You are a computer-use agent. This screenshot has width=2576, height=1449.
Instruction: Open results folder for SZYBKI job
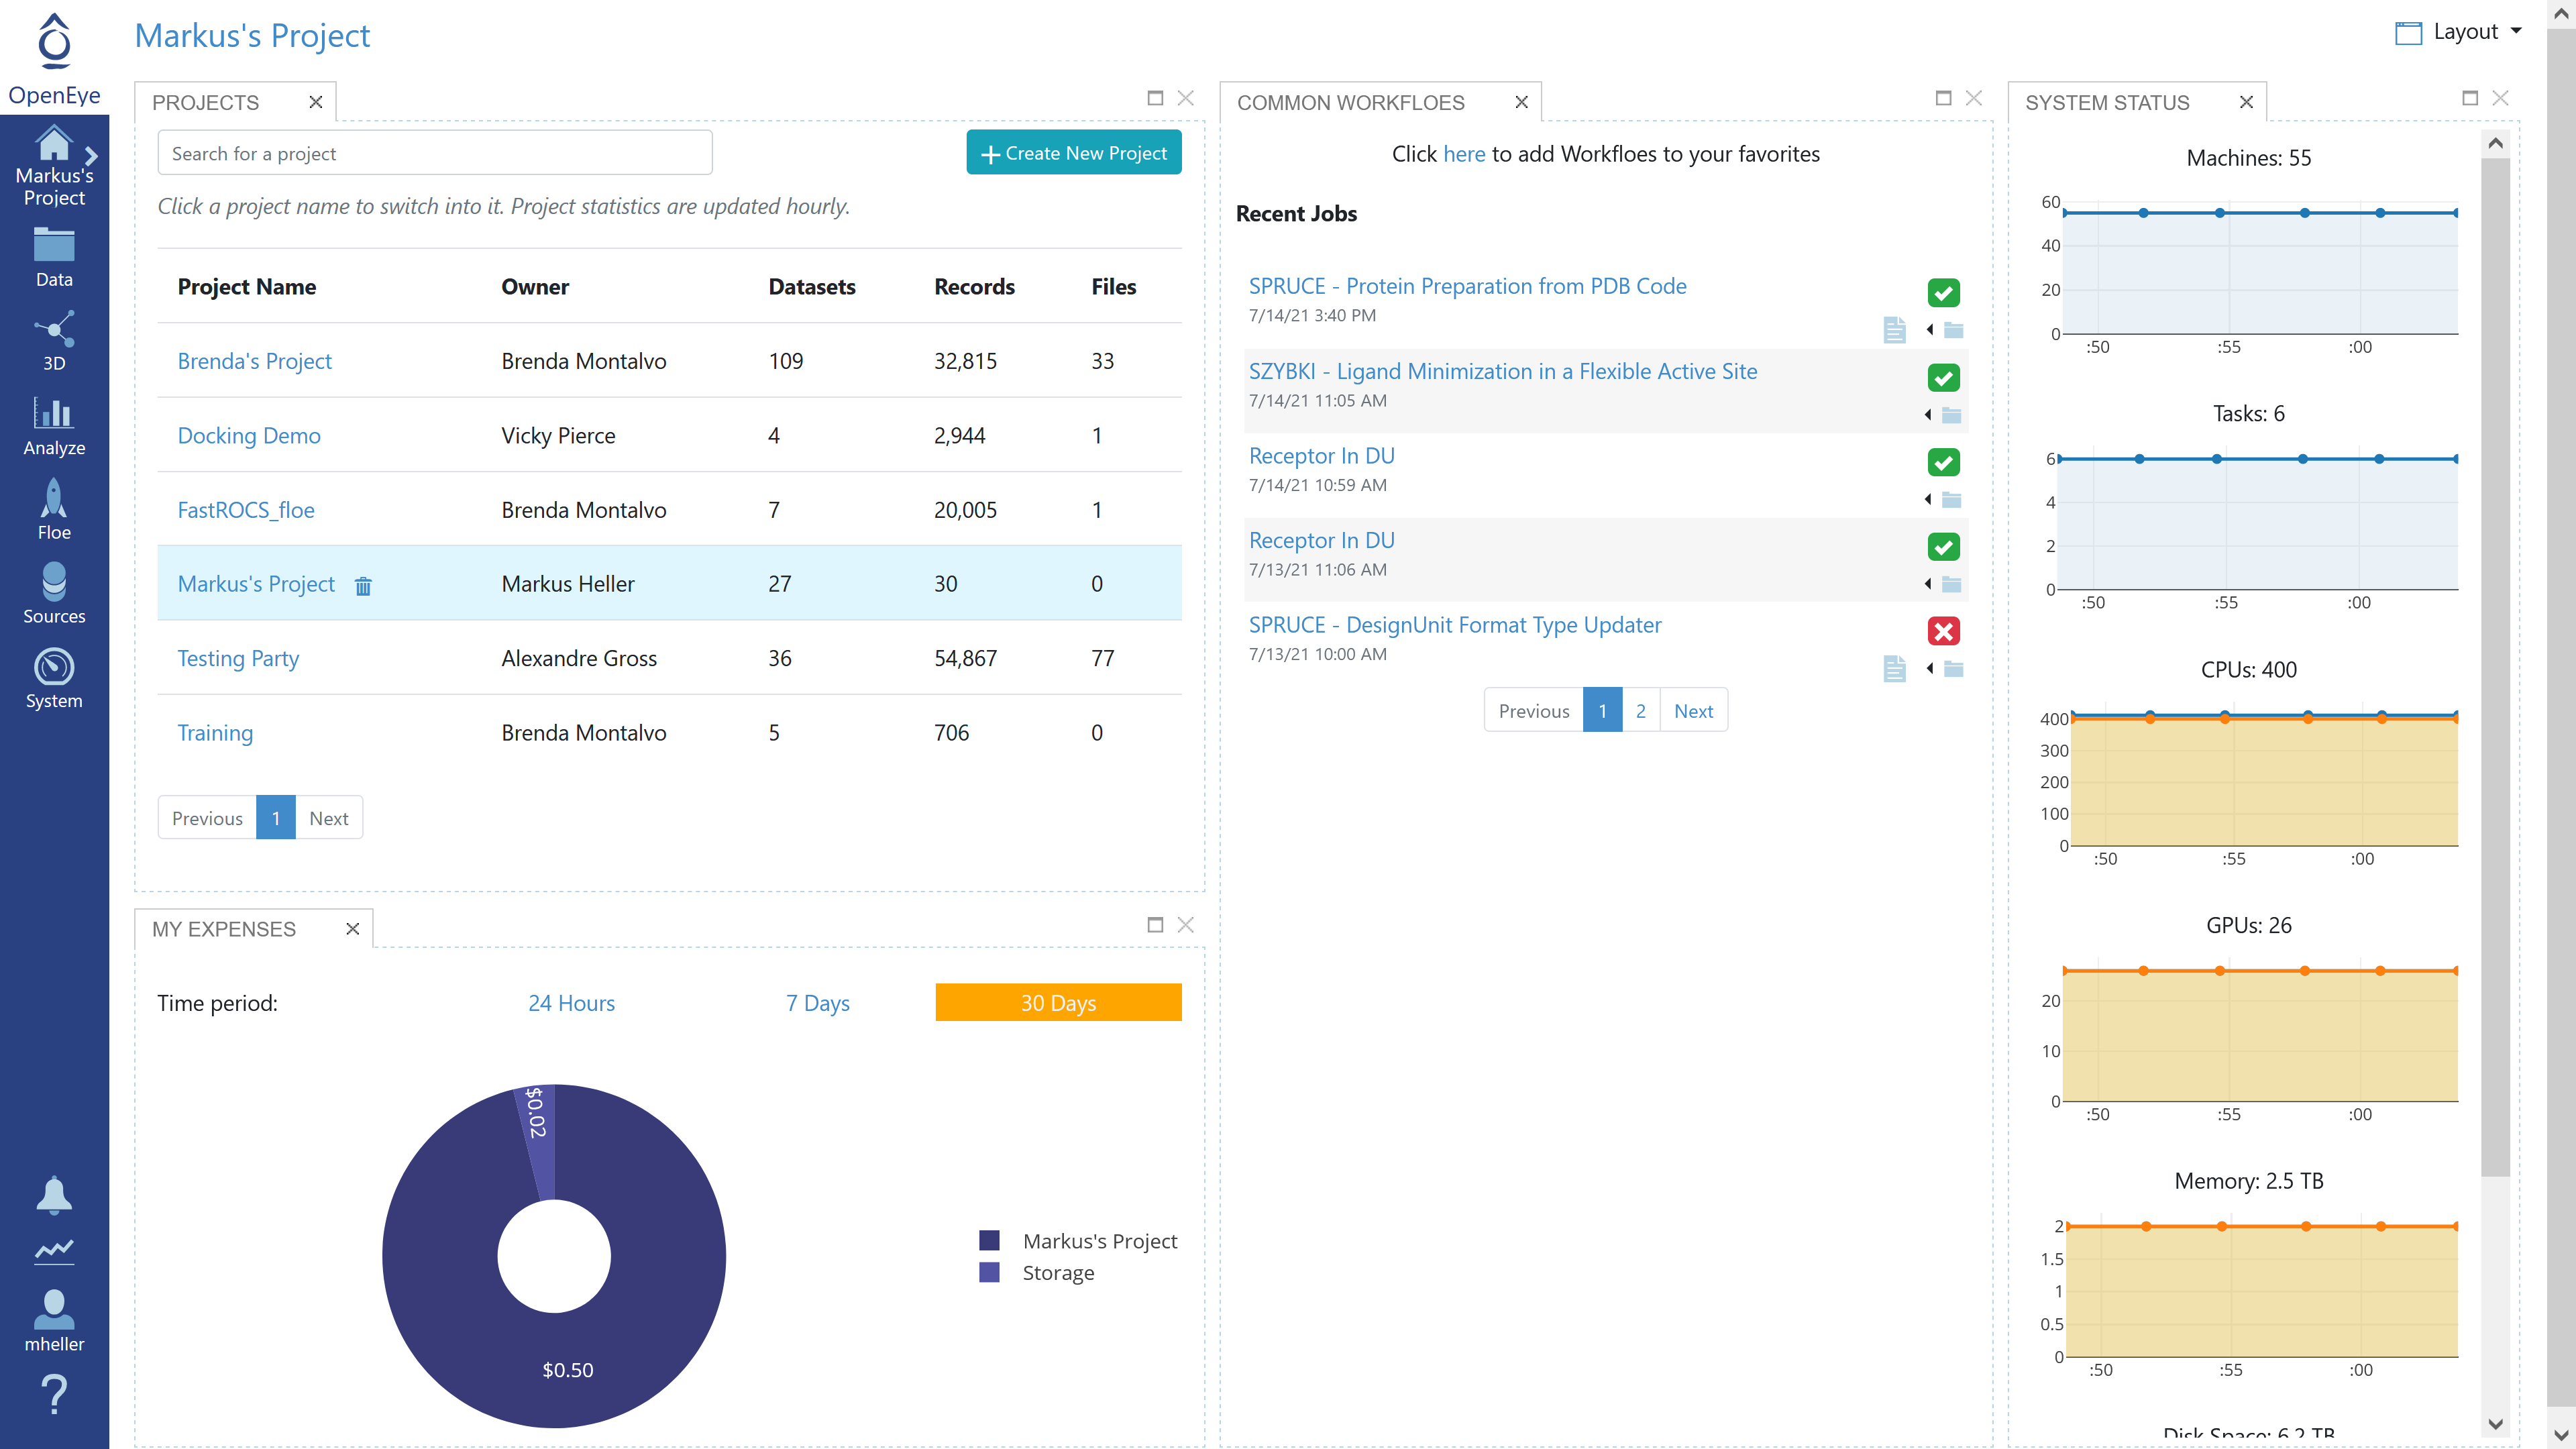click(1951, 415)
